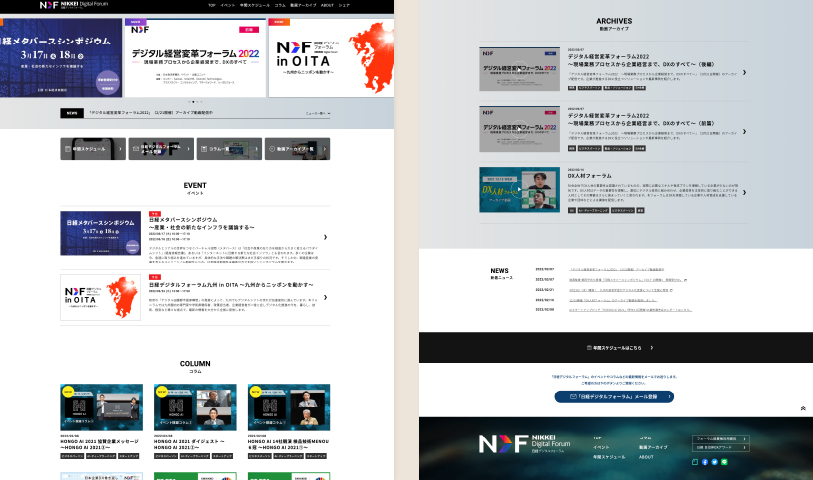This screenshot has width=813, height=480.
Task: Click the upper outlined button in the footer
Action: click(x=721, y=439)
